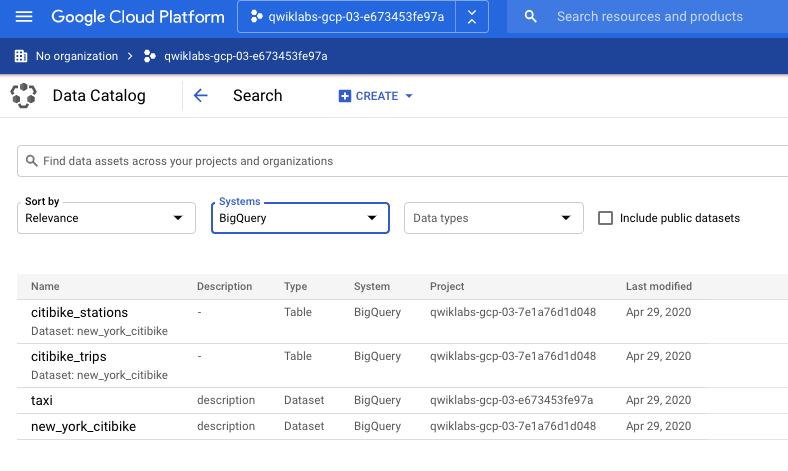Select the No organization breadcrumb

[77, 56]
